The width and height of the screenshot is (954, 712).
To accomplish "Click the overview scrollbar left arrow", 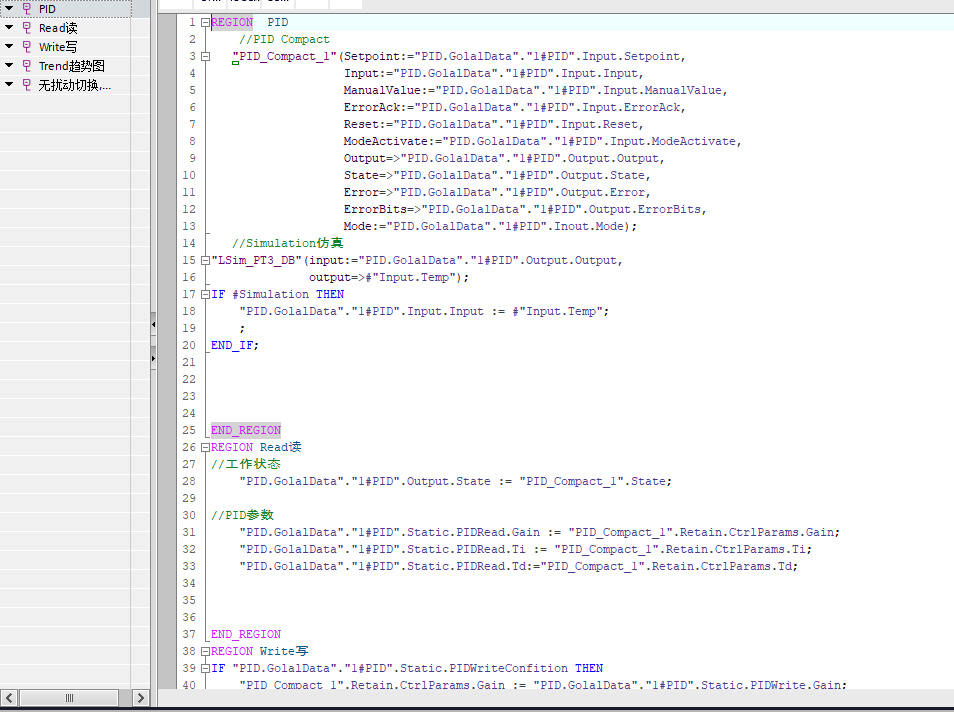I will click(x=9, y=697).
